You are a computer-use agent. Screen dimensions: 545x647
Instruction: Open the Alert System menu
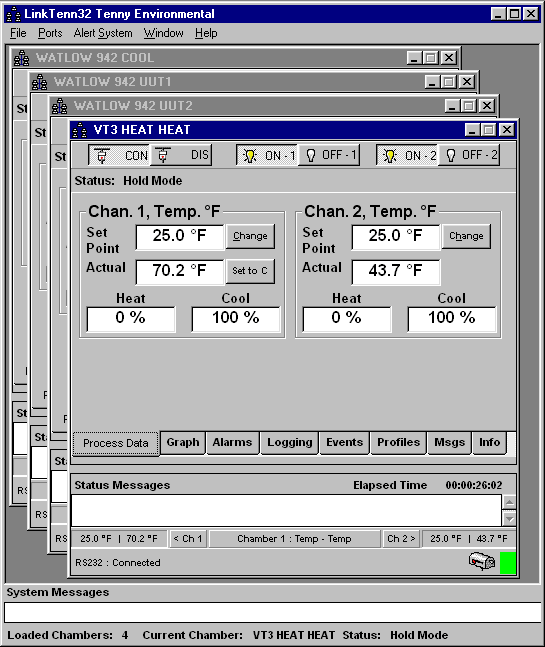[x=103, y=33]
